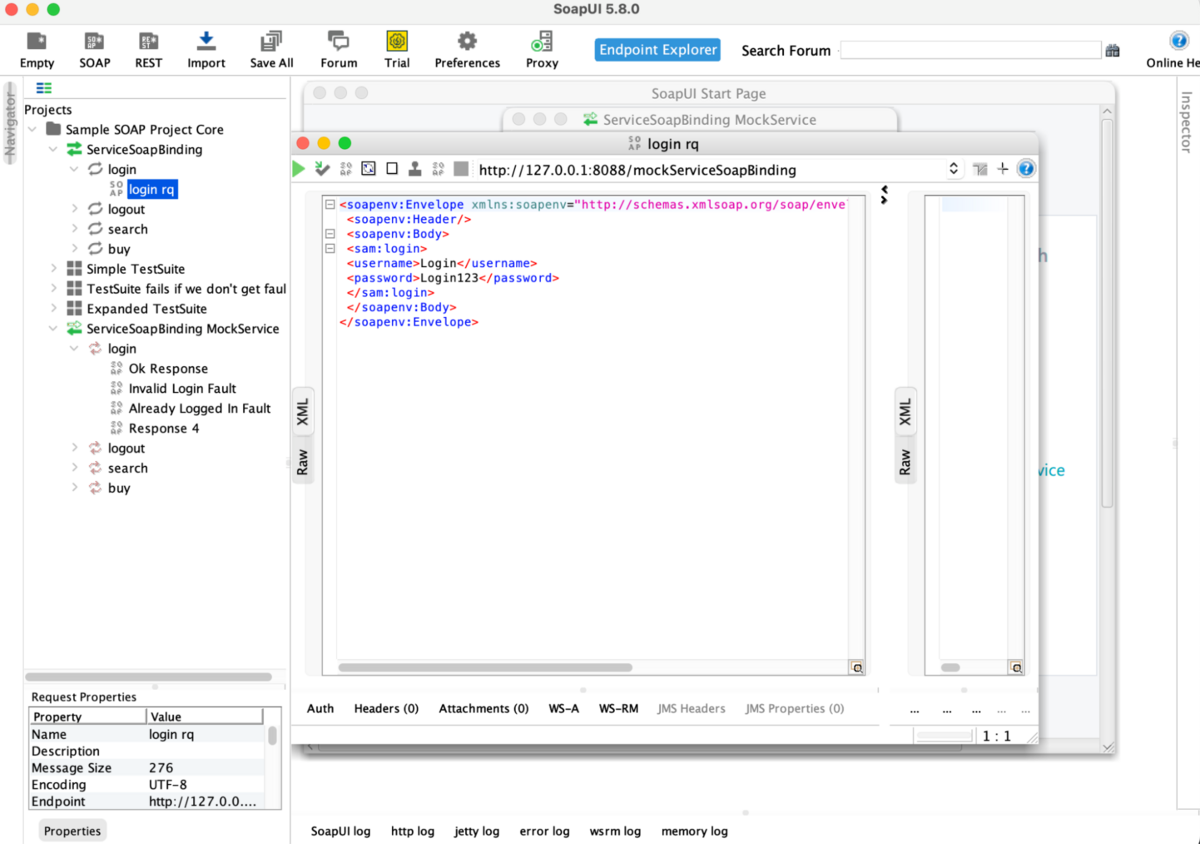
Task: Open the Online Help icon
Action: (x=1179, y=41)
